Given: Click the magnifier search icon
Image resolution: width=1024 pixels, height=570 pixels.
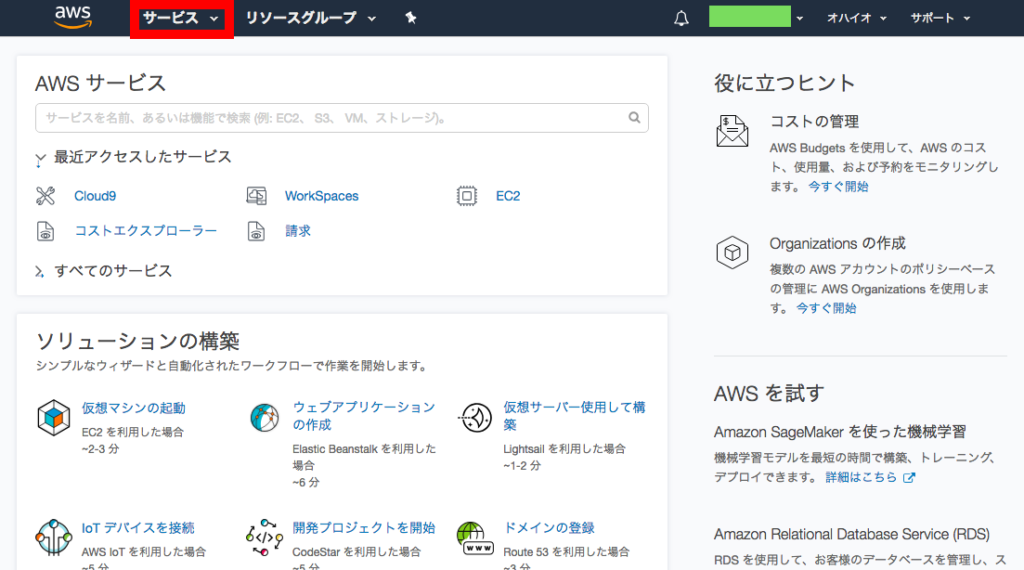Looking at the screenshot, I should click(634, 118).
